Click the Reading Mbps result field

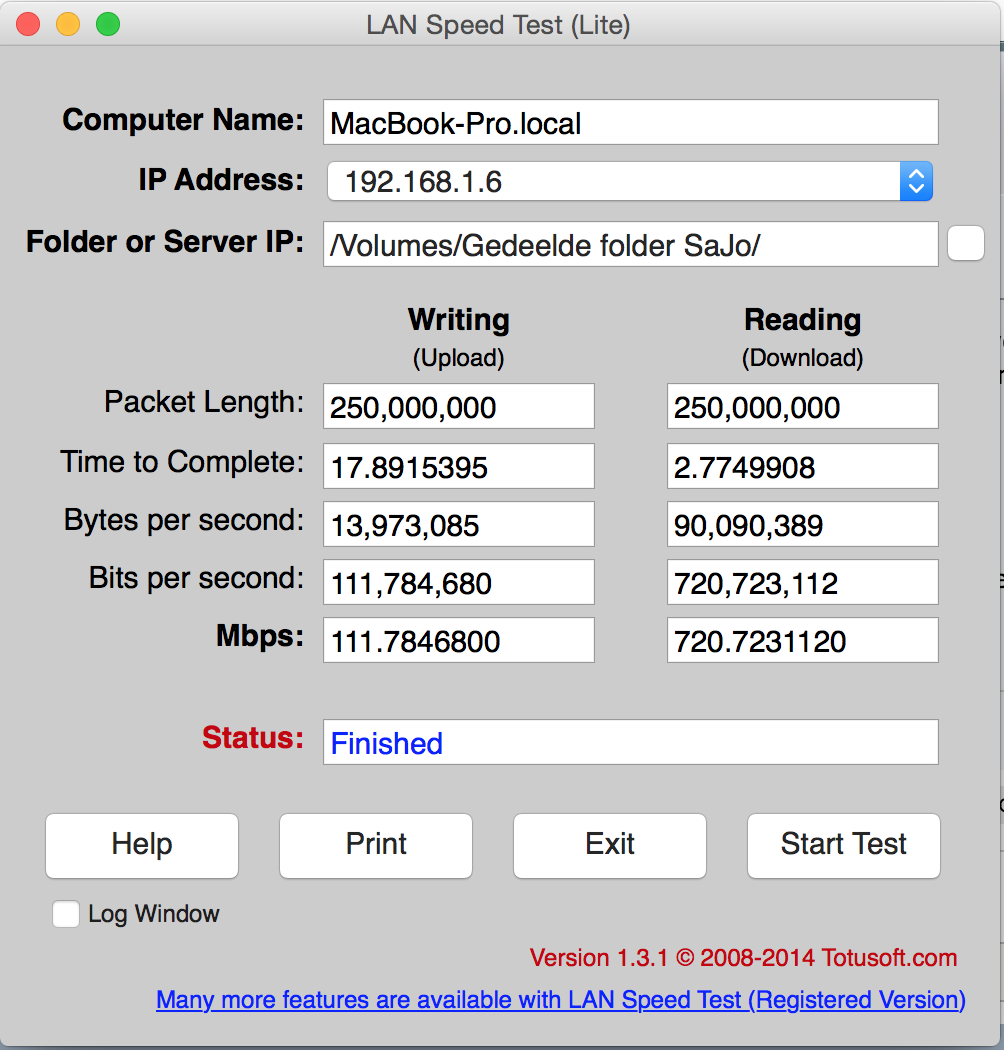(x=802, y=641)
